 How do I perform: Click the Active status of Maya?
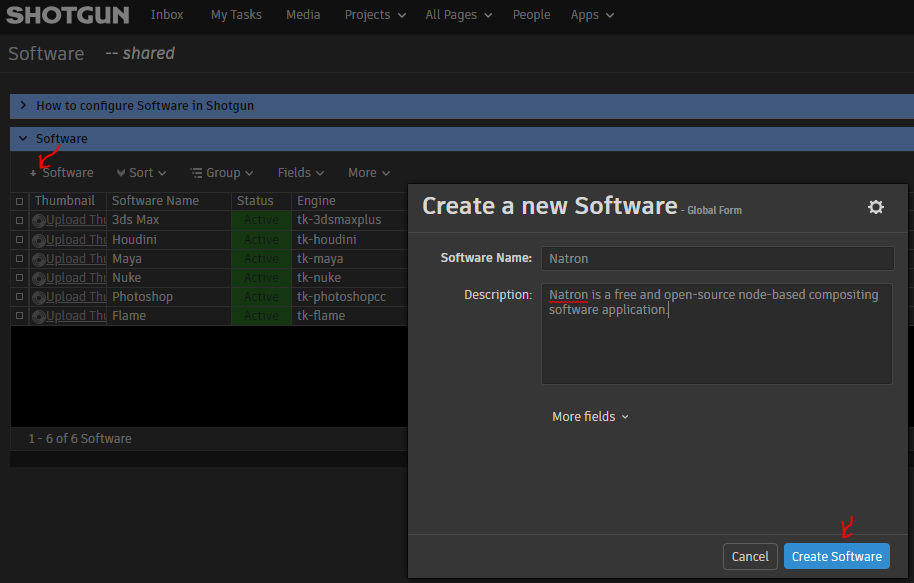pyautogui.click(x=261, y=258)
